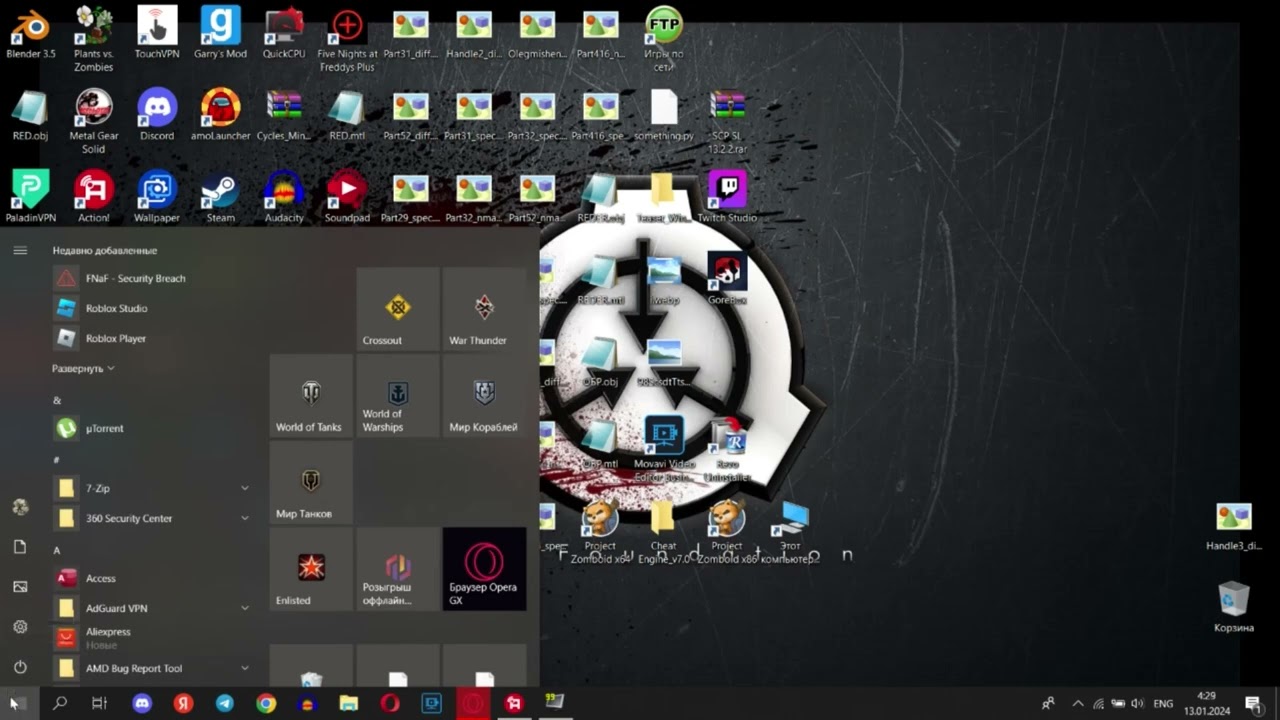The image size is (1280, 720).
Task: Open notification center in taskbar
Action: 1253,703
